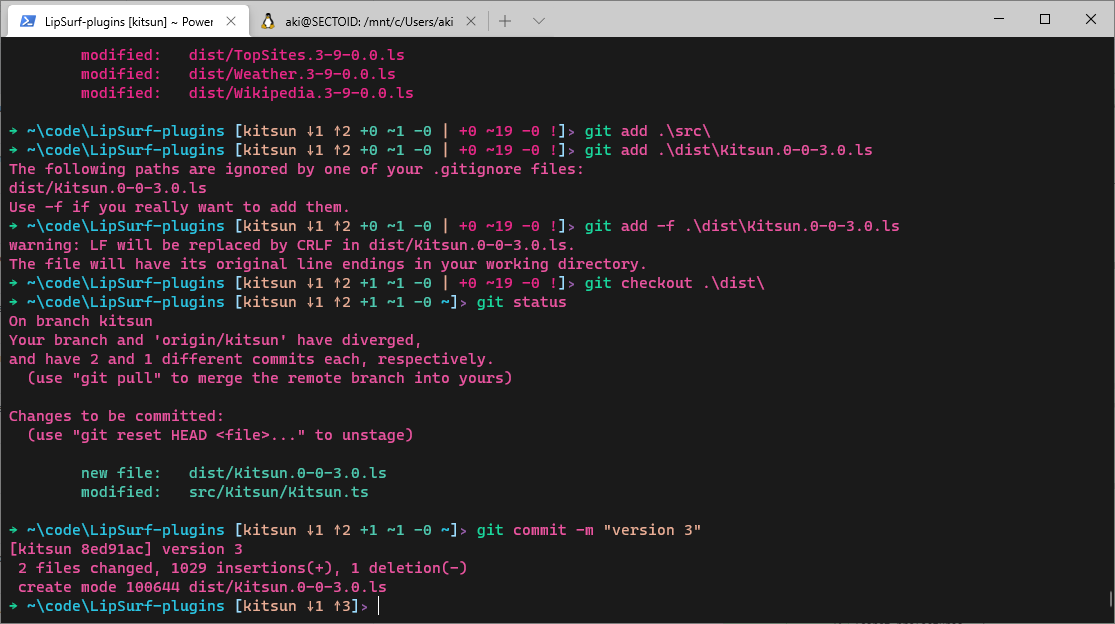This screenshot has width=1115, height=624.
Task: Click the "[kitsun 8ed91ac] version 3" output line
Action: 125,549
